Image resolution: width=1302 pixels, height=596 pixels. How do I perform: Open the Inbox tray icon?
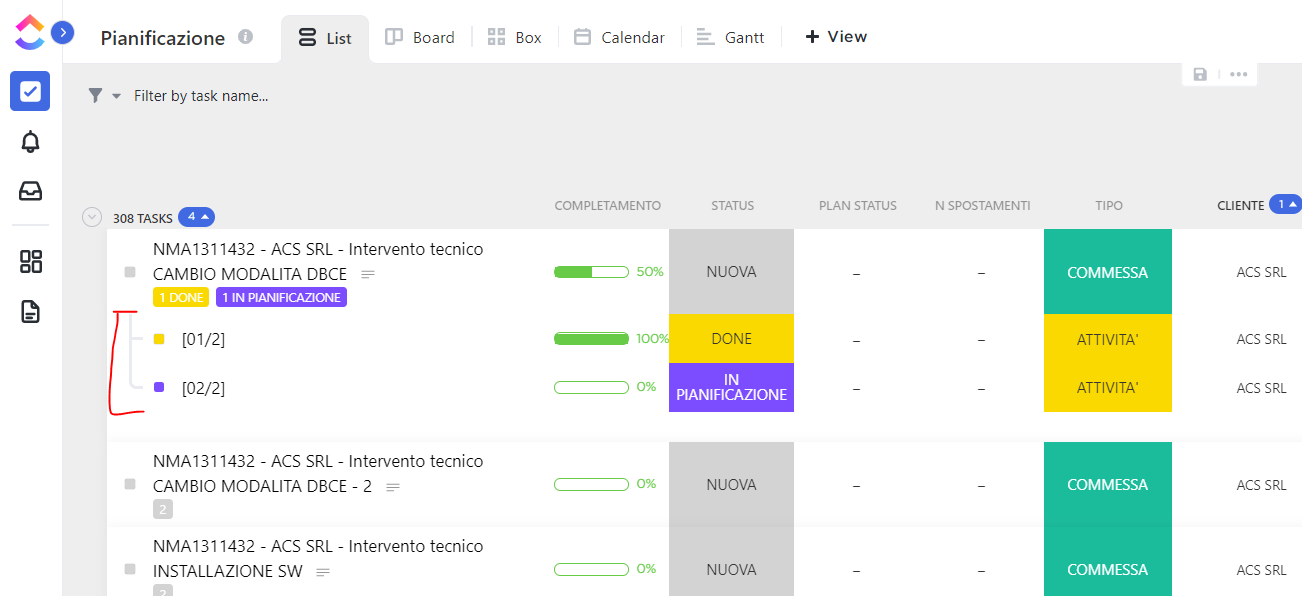tap(30, 190)
